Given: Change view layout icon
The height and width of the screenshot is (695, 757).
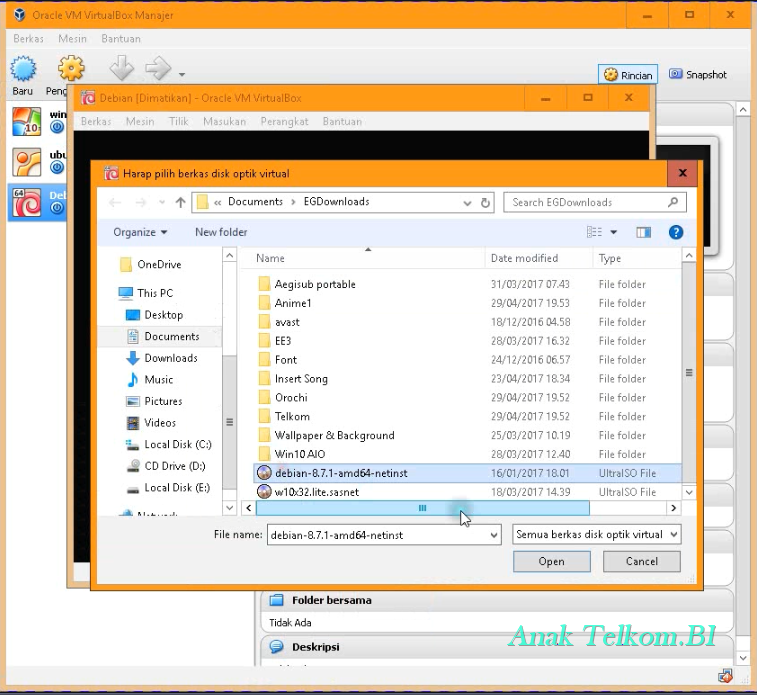Looking at the screenshot, I should pyautogui.click(x=594, y=232).
